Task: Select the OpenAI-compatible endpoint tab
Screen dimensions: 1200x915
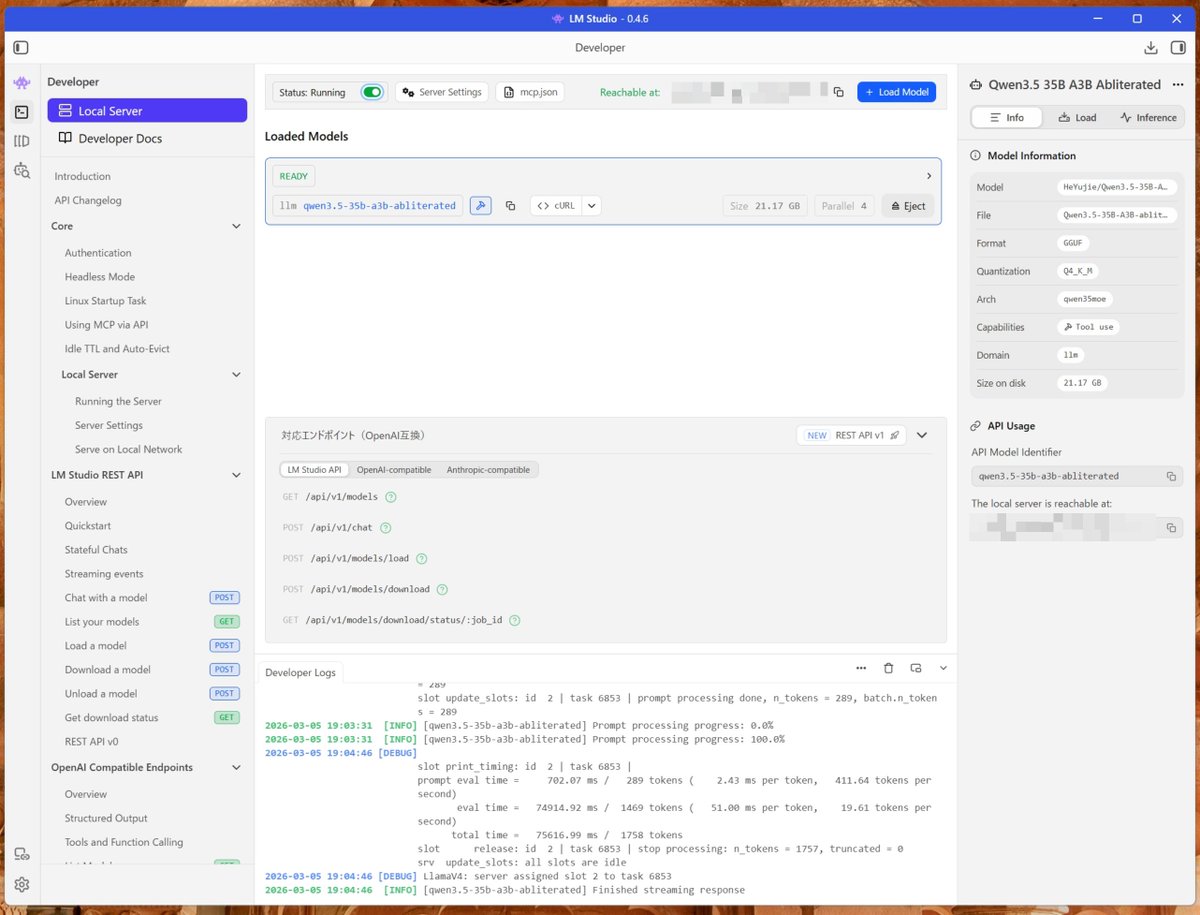Action: point(394,469)
